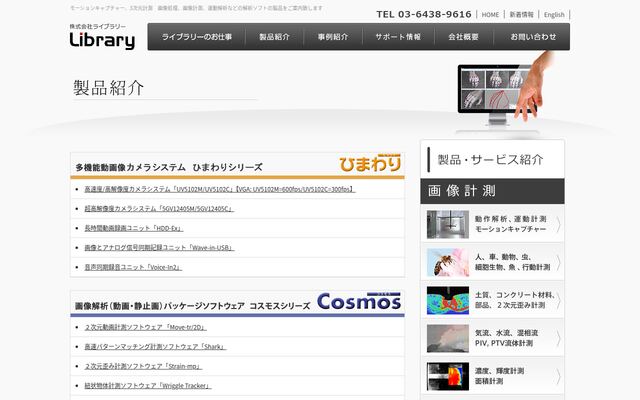Viewport: 640px width, 400px height.
Task: Open 気流、水流 PIV, PTV流体計測 item
Action: click(492, 338)
